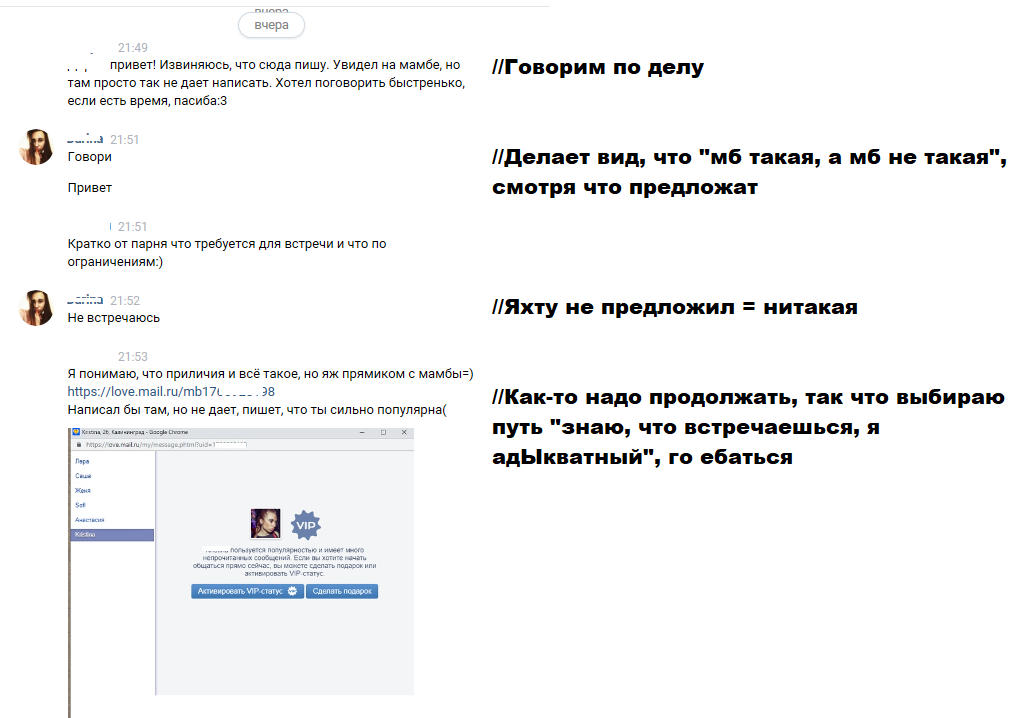1013x718 pixels.
Task: Open avatar beside the "Говори" message
Action: (x=36, y=147)
